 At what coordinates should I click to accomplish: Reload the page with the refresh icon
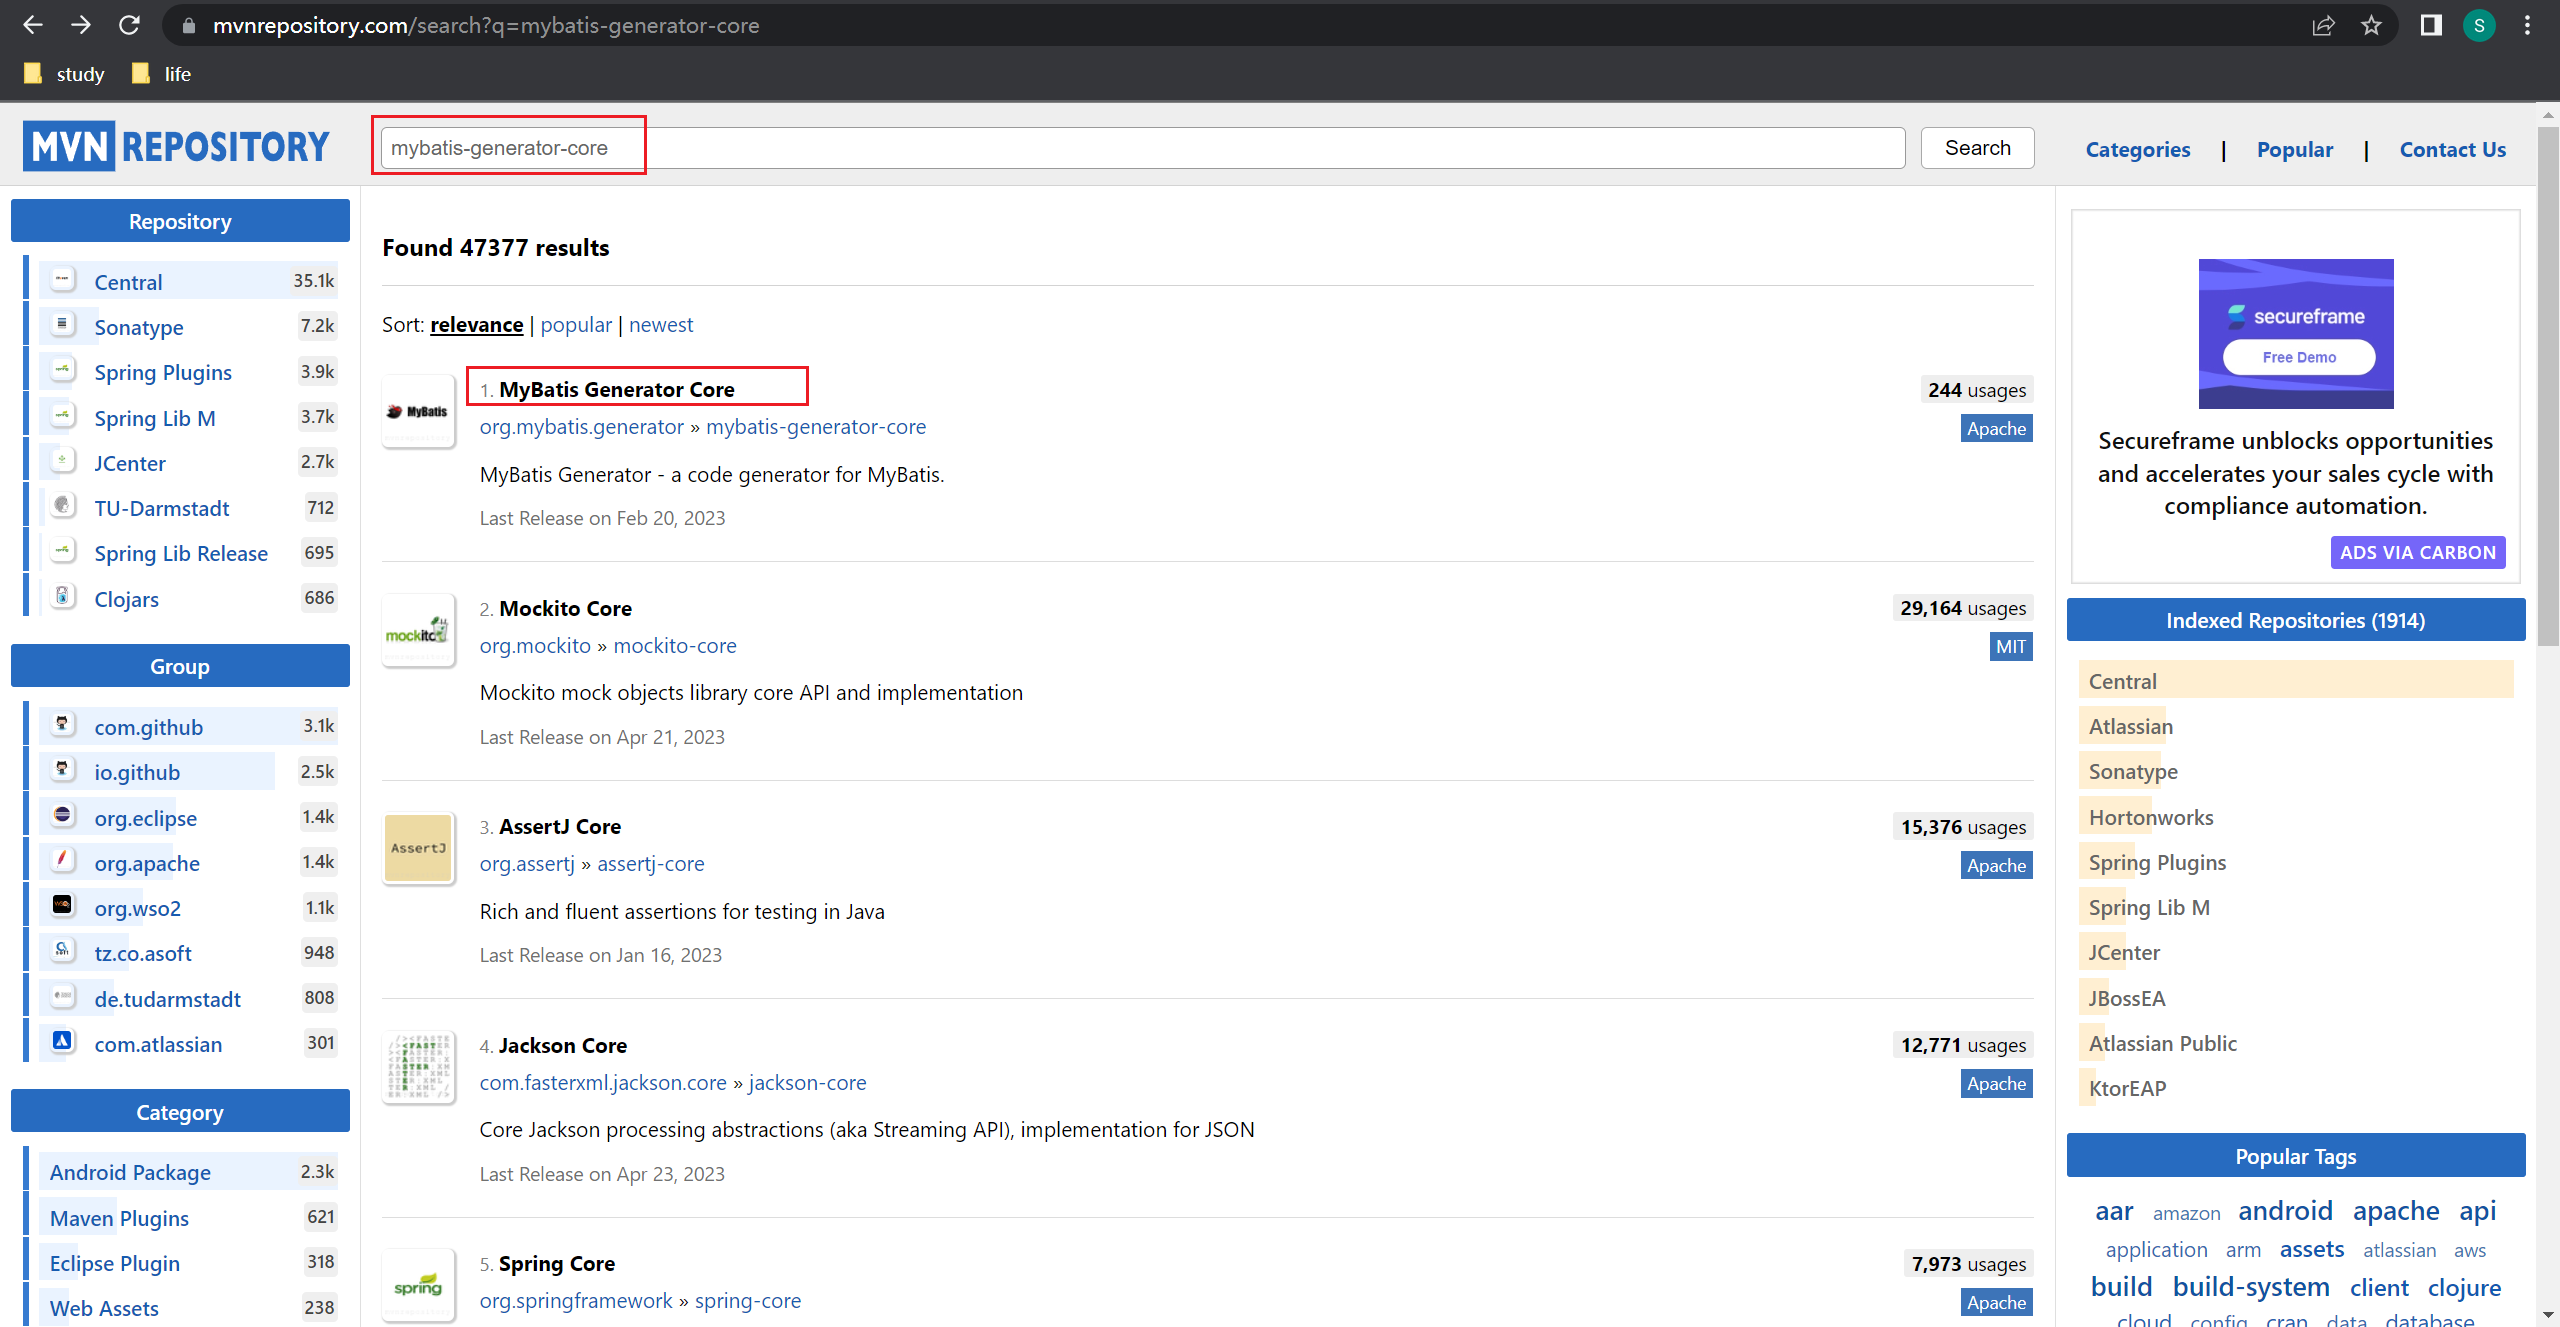coord(129,25)
